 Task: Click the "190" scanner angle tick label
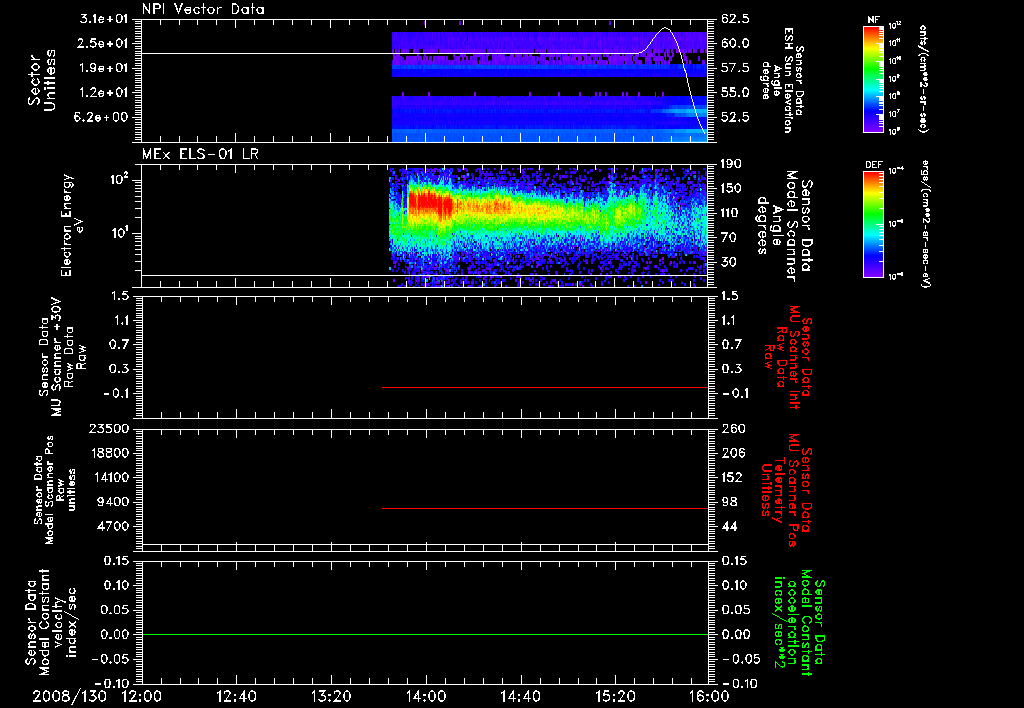point(731,164)
